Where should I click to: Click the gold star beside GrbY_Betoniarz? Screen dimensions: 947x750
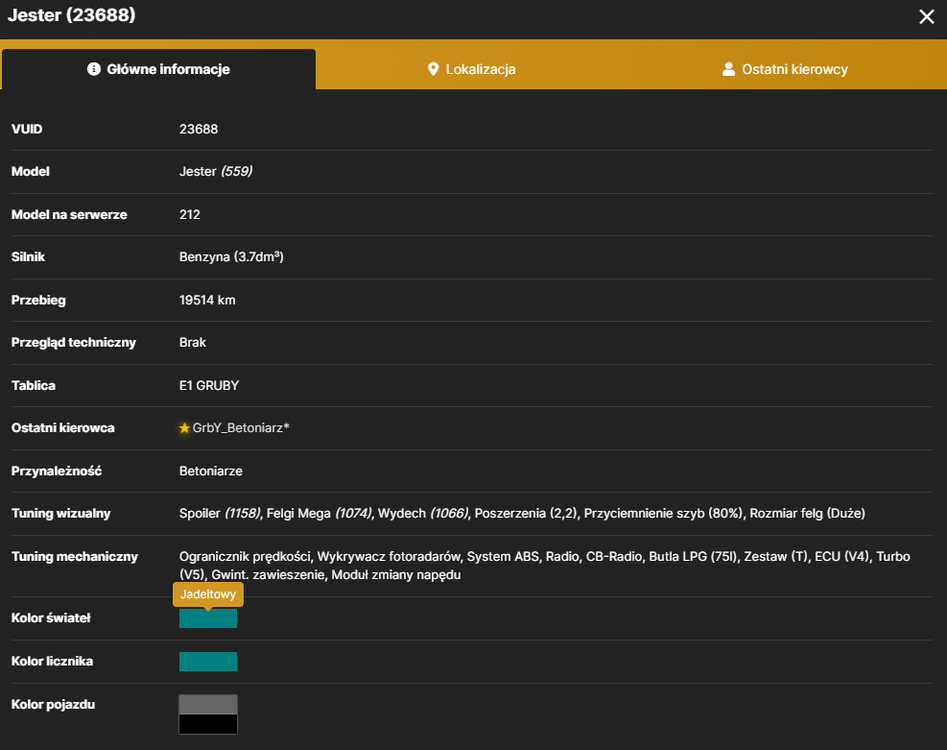tap(184, 428)
